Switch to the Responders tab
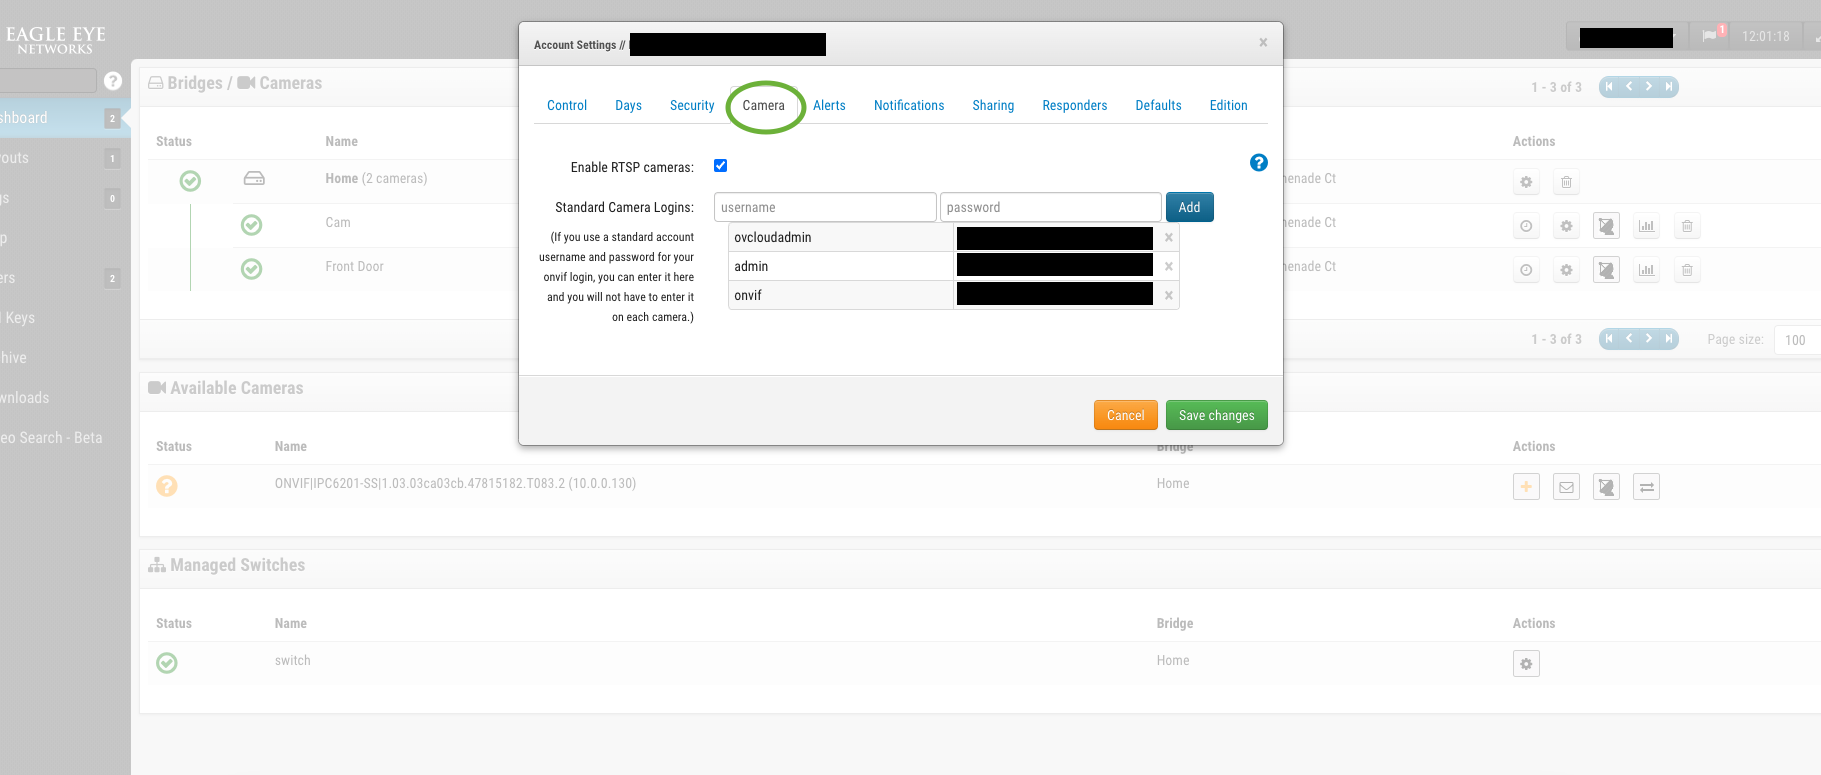Screen dimensions: 1821x775 (1075, 105)
